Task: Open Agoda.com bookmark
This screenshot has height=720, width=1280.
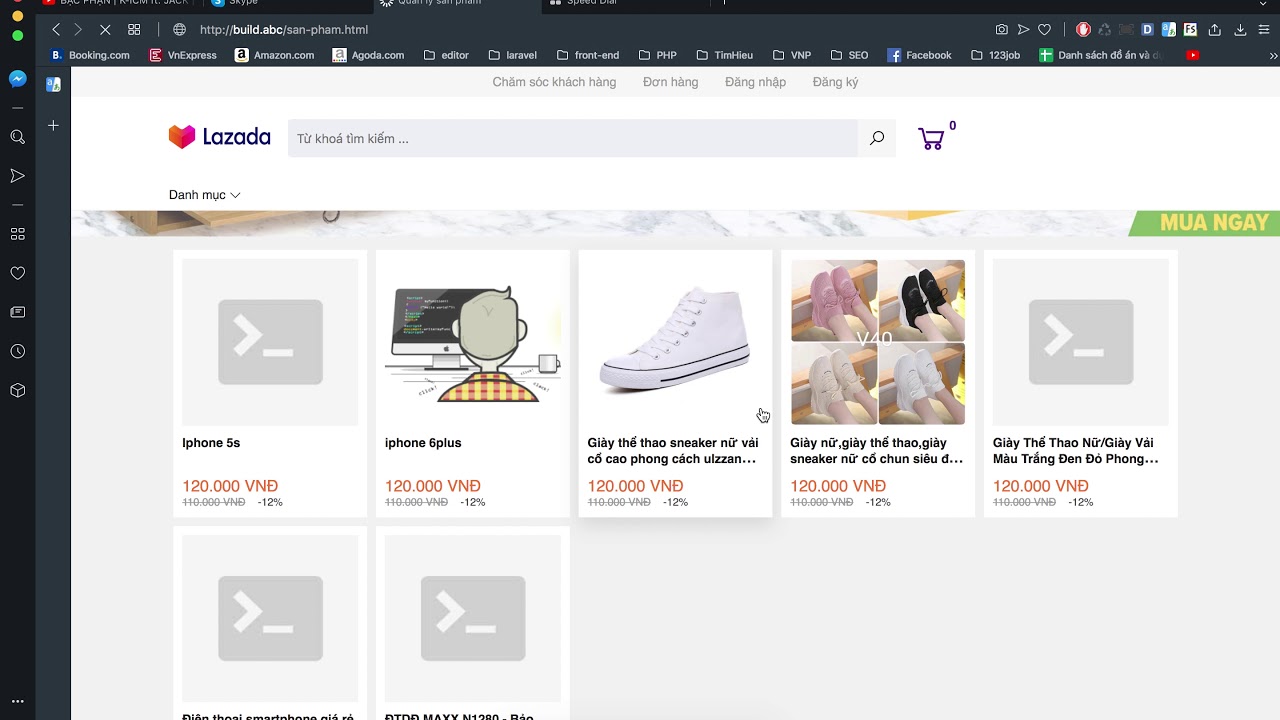Action: click(x=368, y=55)
